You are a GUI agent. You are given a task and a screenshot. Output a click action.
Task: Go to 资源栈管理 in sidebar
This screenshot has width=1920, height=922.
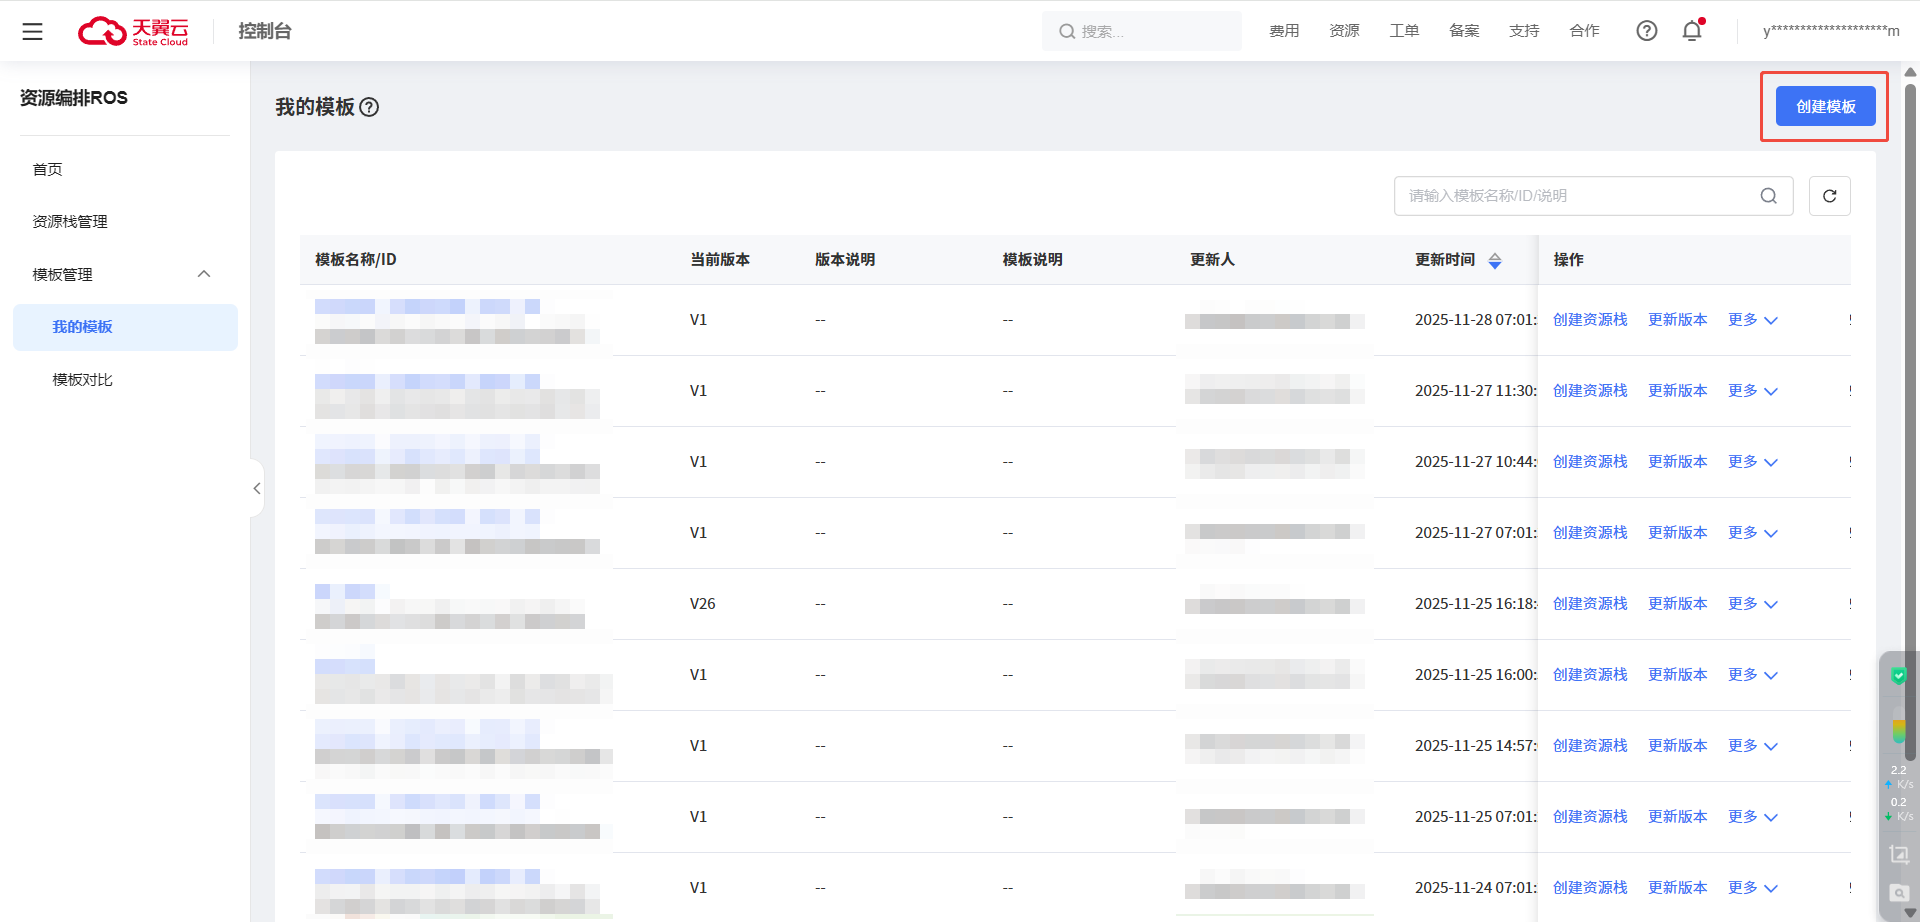[70, 222]
